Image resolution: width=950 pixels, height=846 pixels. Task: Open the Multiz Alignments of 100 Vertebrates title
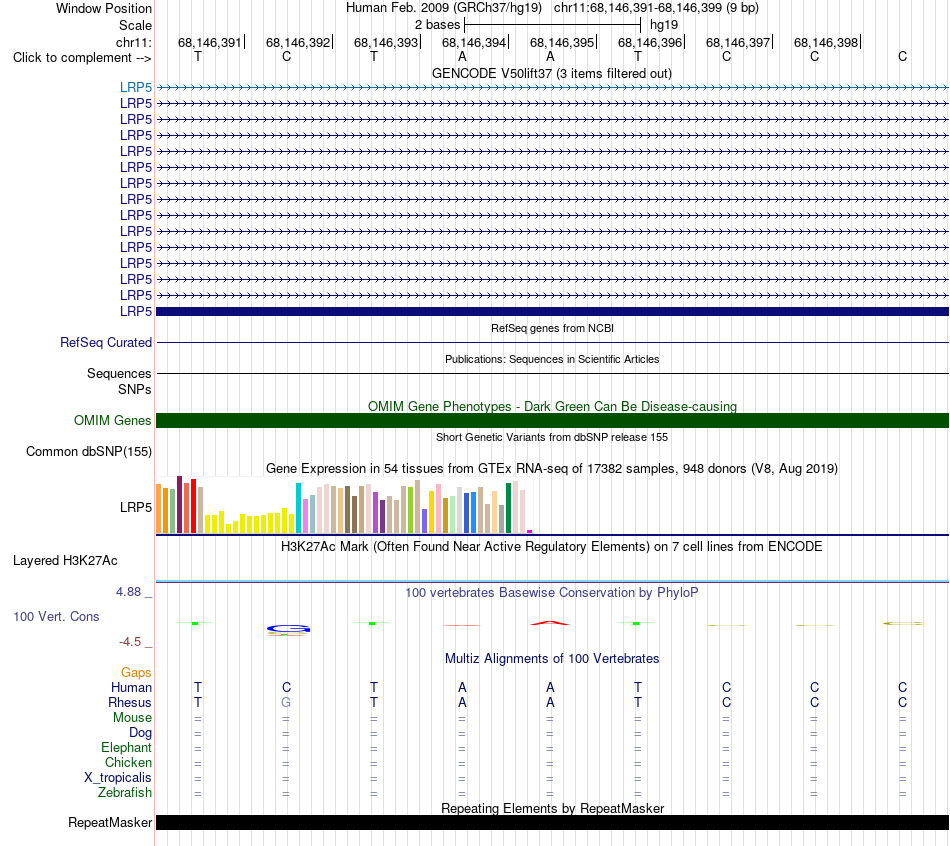point(552,658)
